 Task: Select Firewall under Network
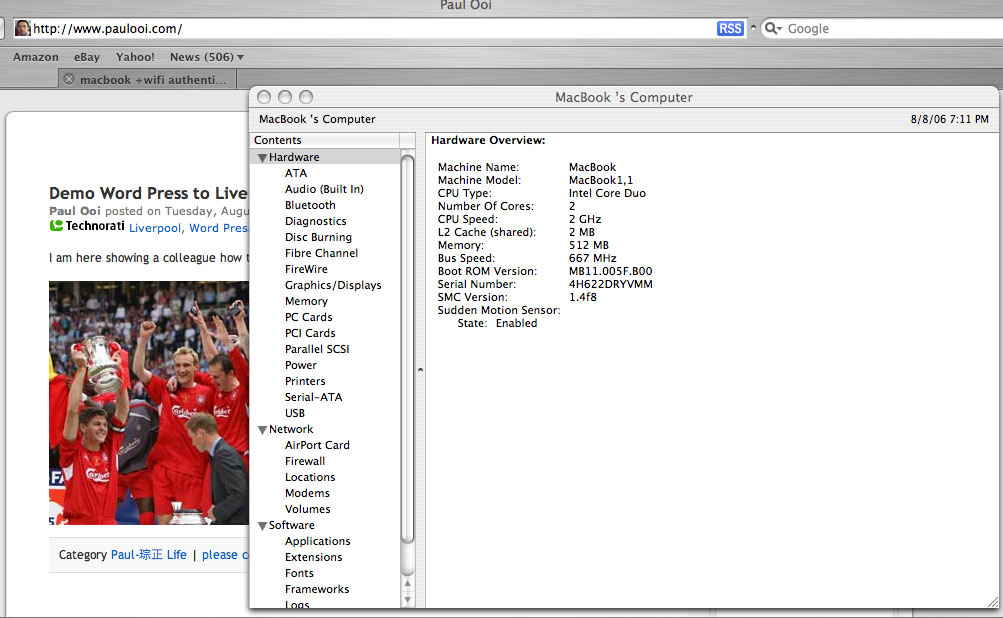[x=305, y=461]
